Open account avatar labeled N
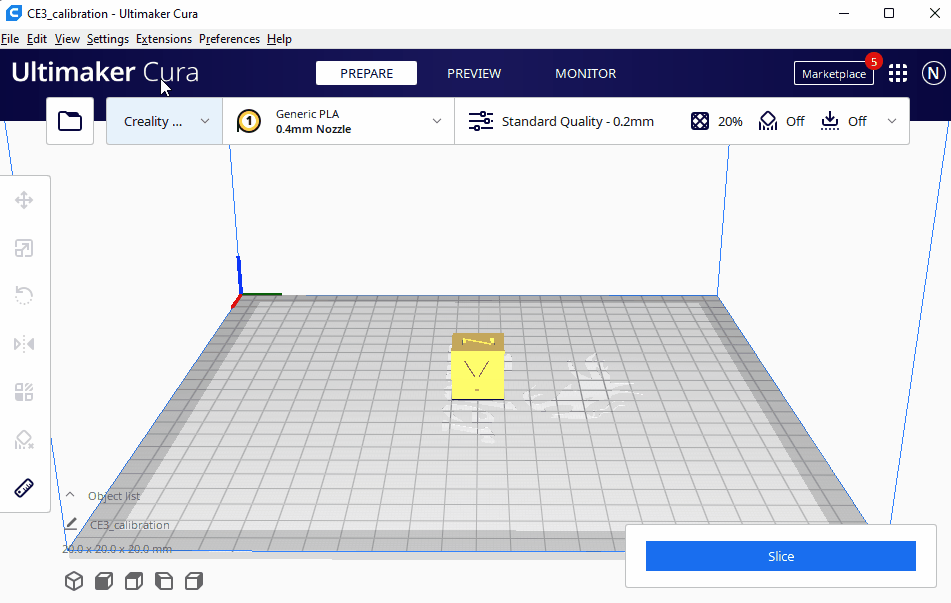951x603 pixels. pyautogui.click(x=933, y=73)
